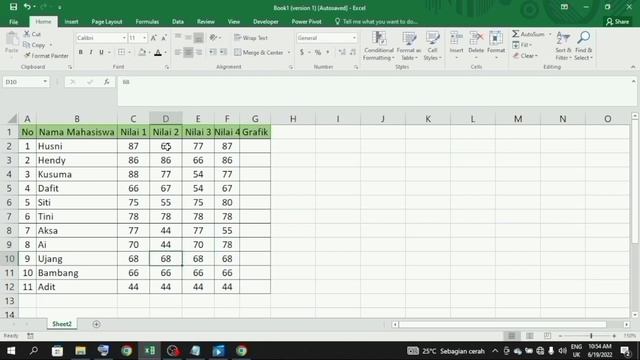The image size is (640, 360).
Task: Switch to the Insert tab
Action: point(71,22)
